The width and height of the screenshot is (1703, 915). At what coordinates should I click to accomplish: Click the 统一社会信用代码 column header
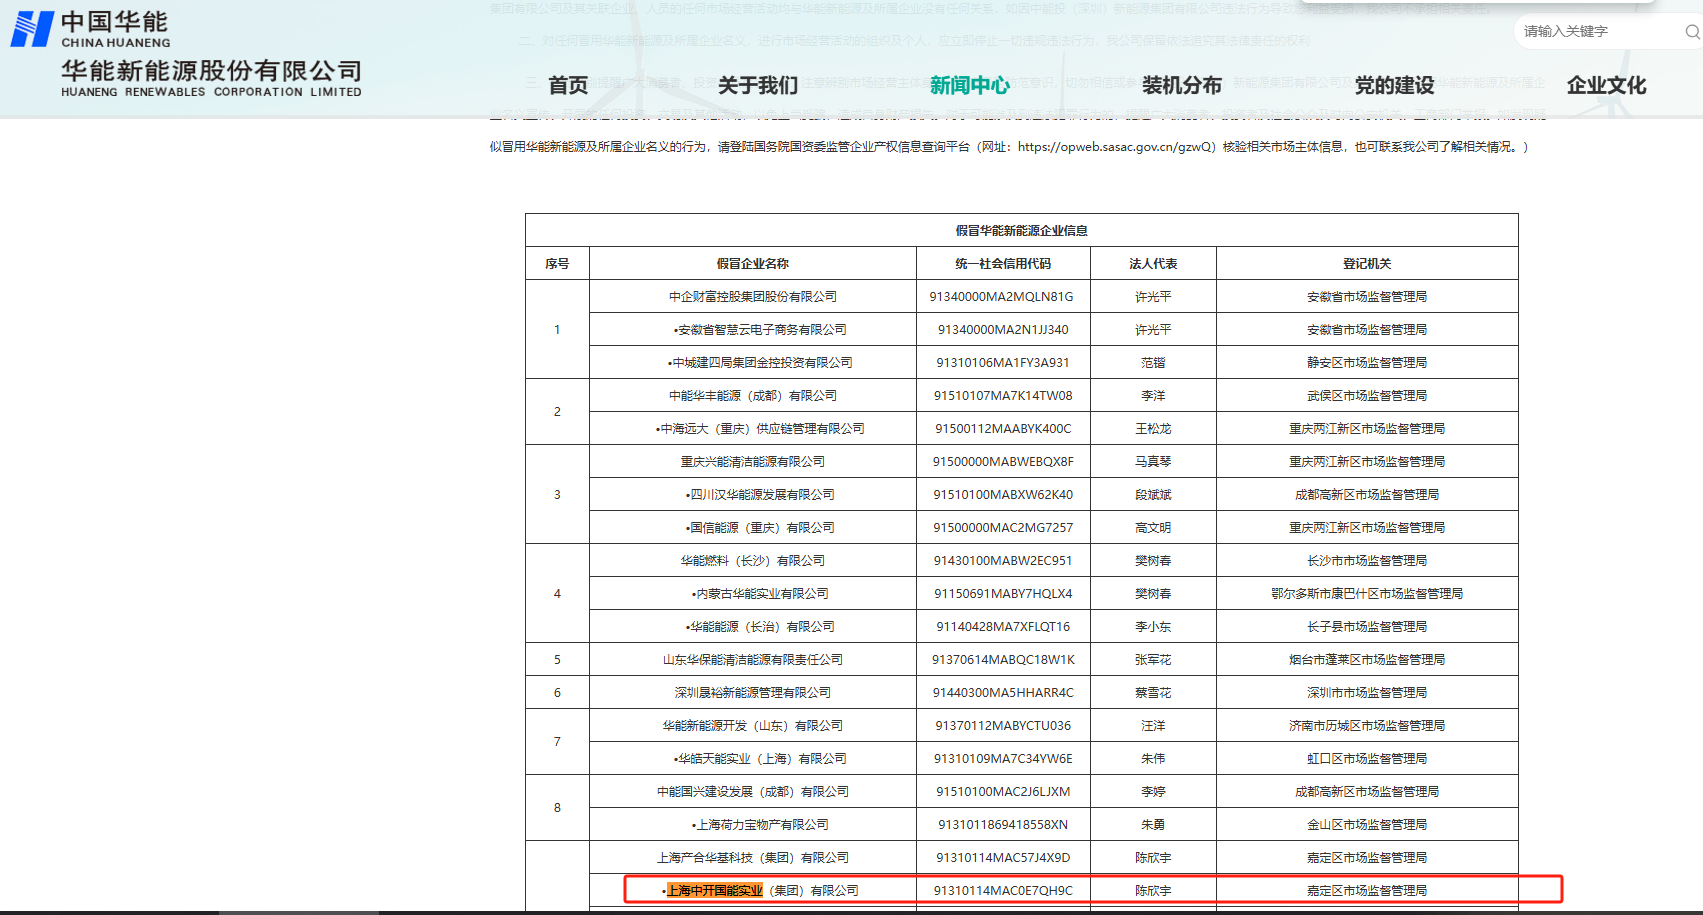coord(1003,264)
